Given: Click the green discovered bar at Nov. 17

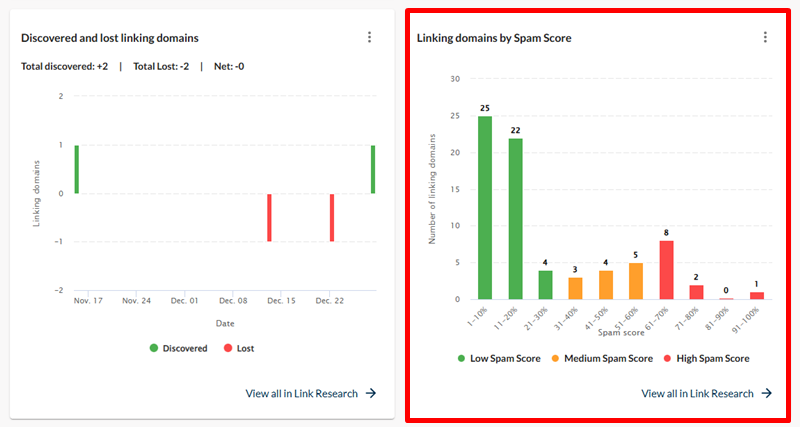Looking at the screenshot, I should [x=76, y=169].
